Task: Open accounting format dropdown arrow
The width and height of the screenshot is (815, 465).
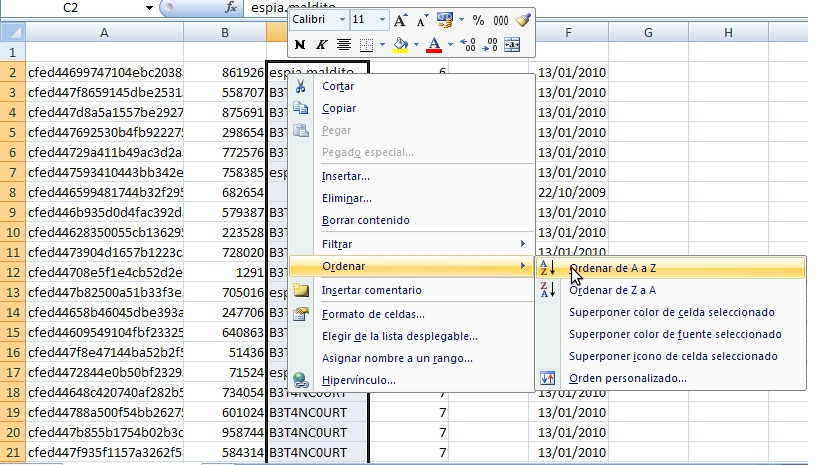Action: pyautogui.click(x=461, y=20)
